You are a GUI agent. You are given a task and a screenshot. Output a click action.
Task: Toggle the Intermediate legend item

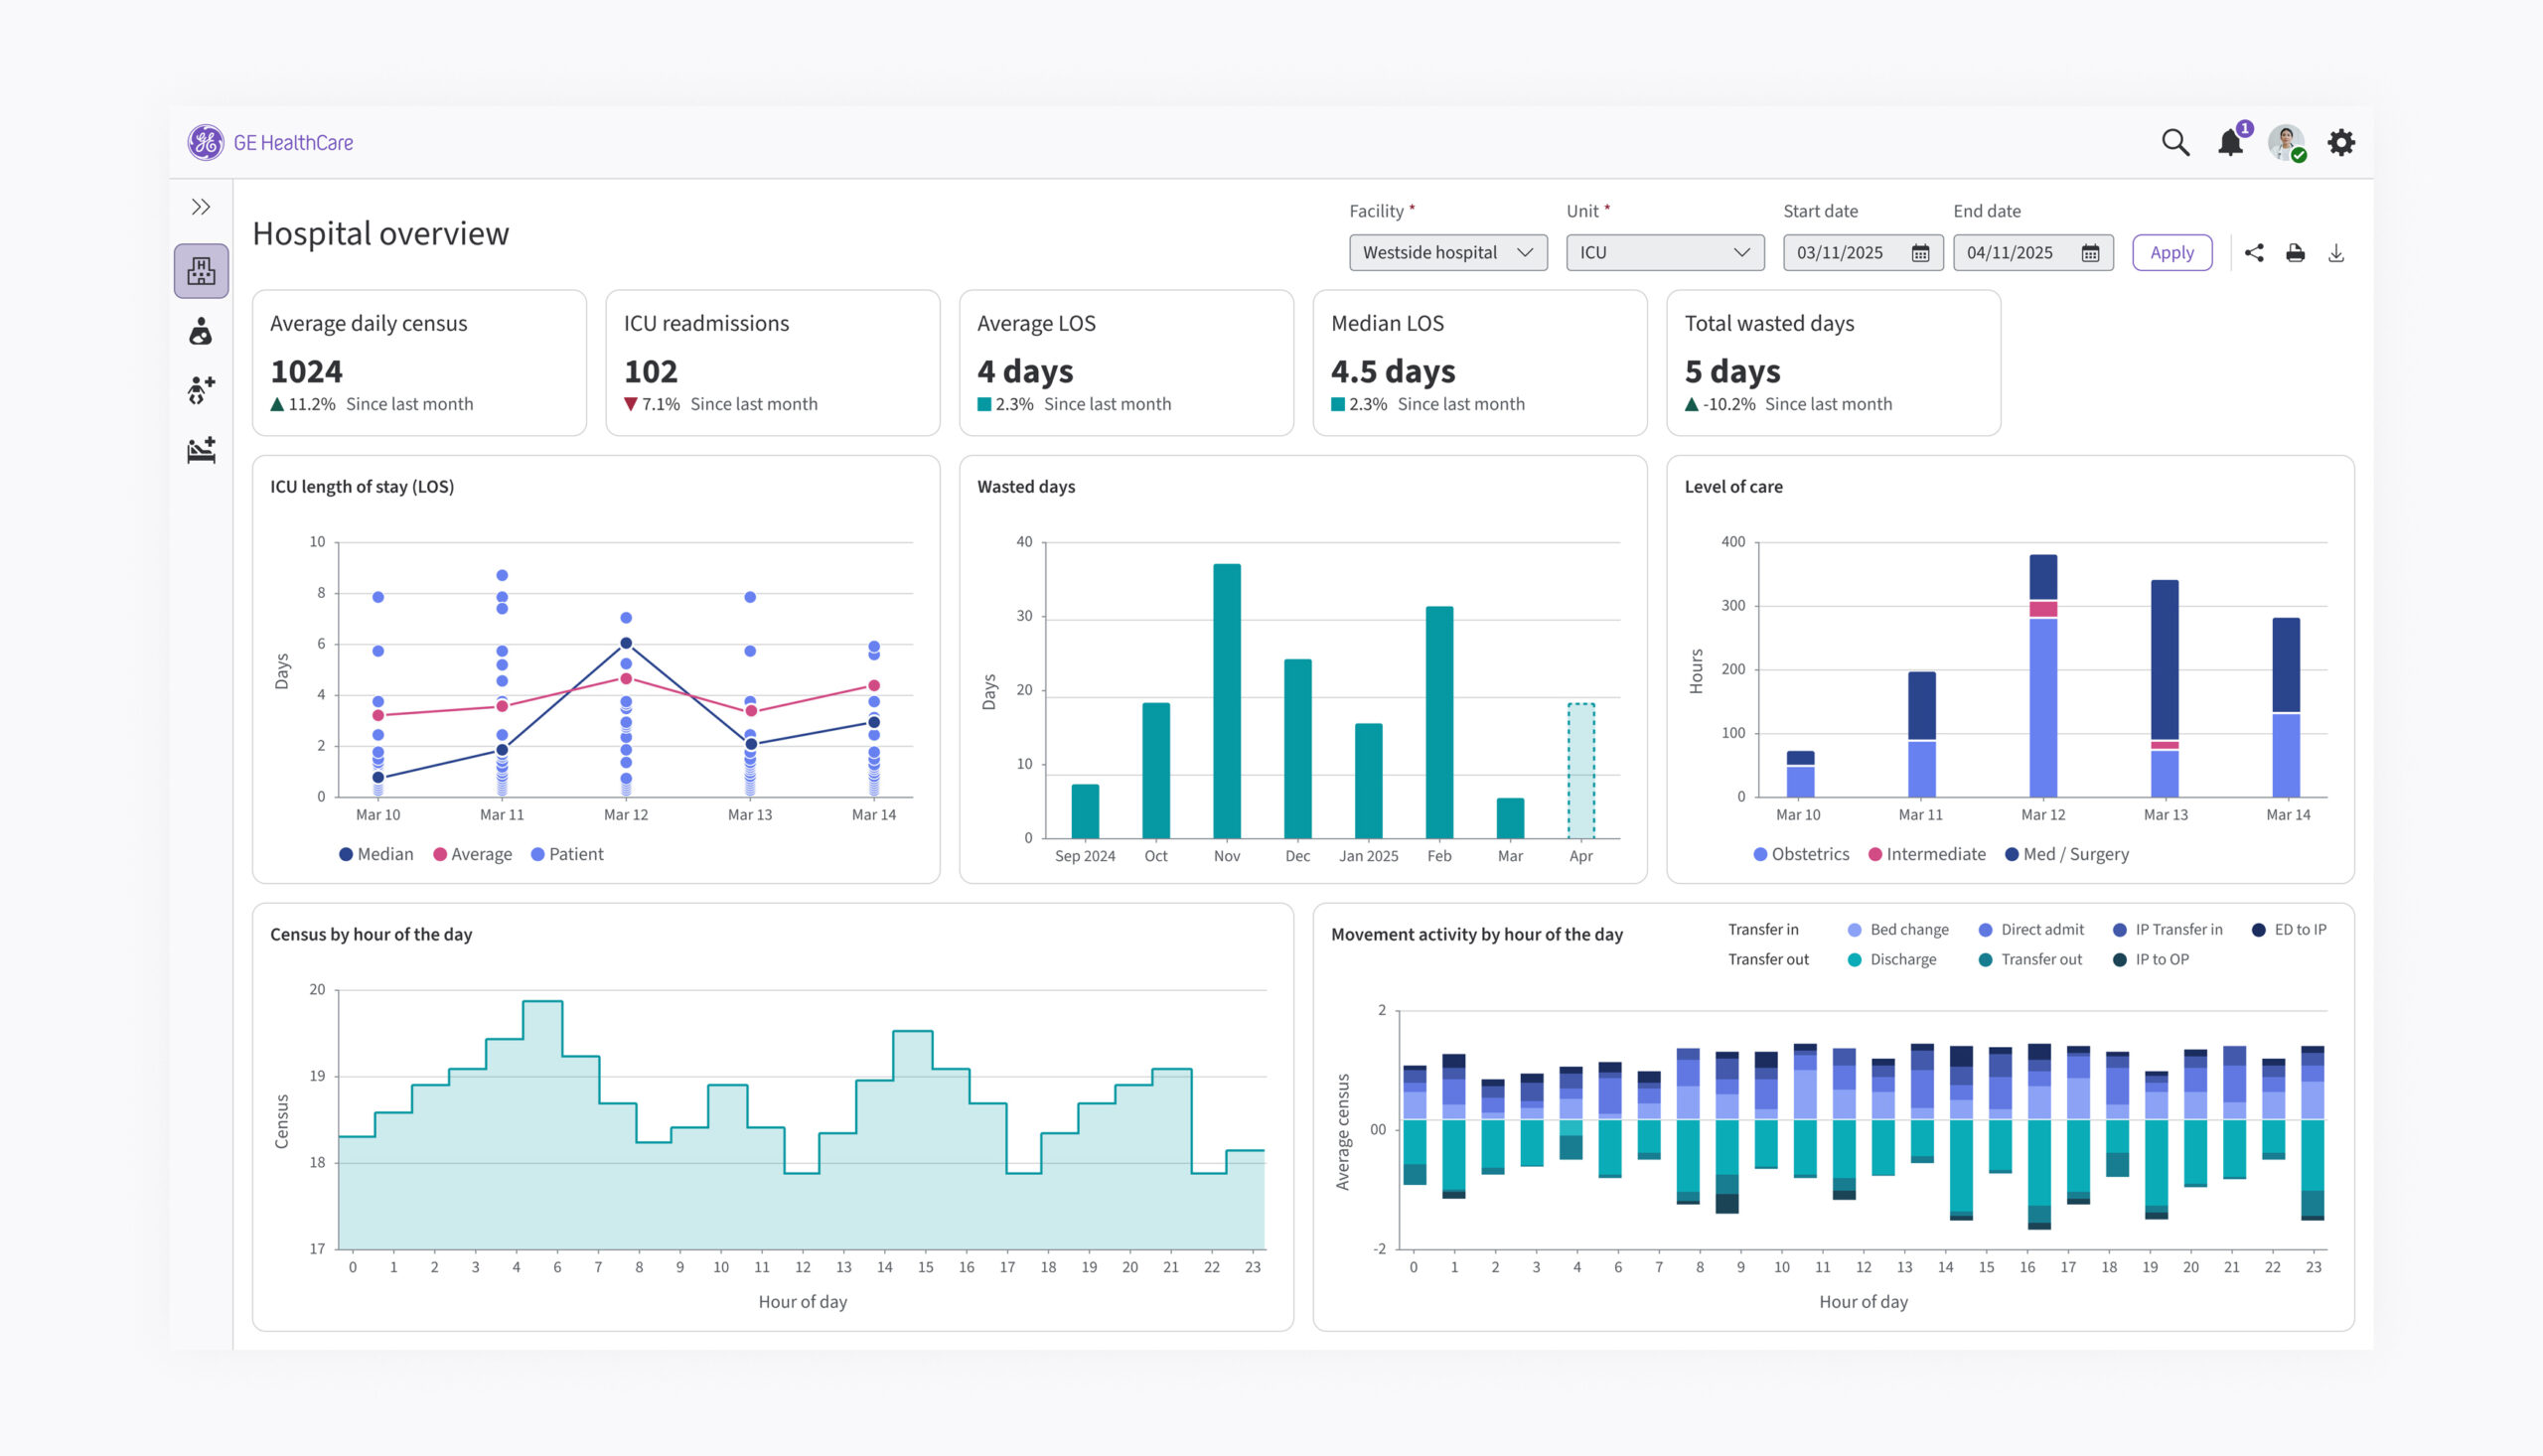pos(1926,854)
